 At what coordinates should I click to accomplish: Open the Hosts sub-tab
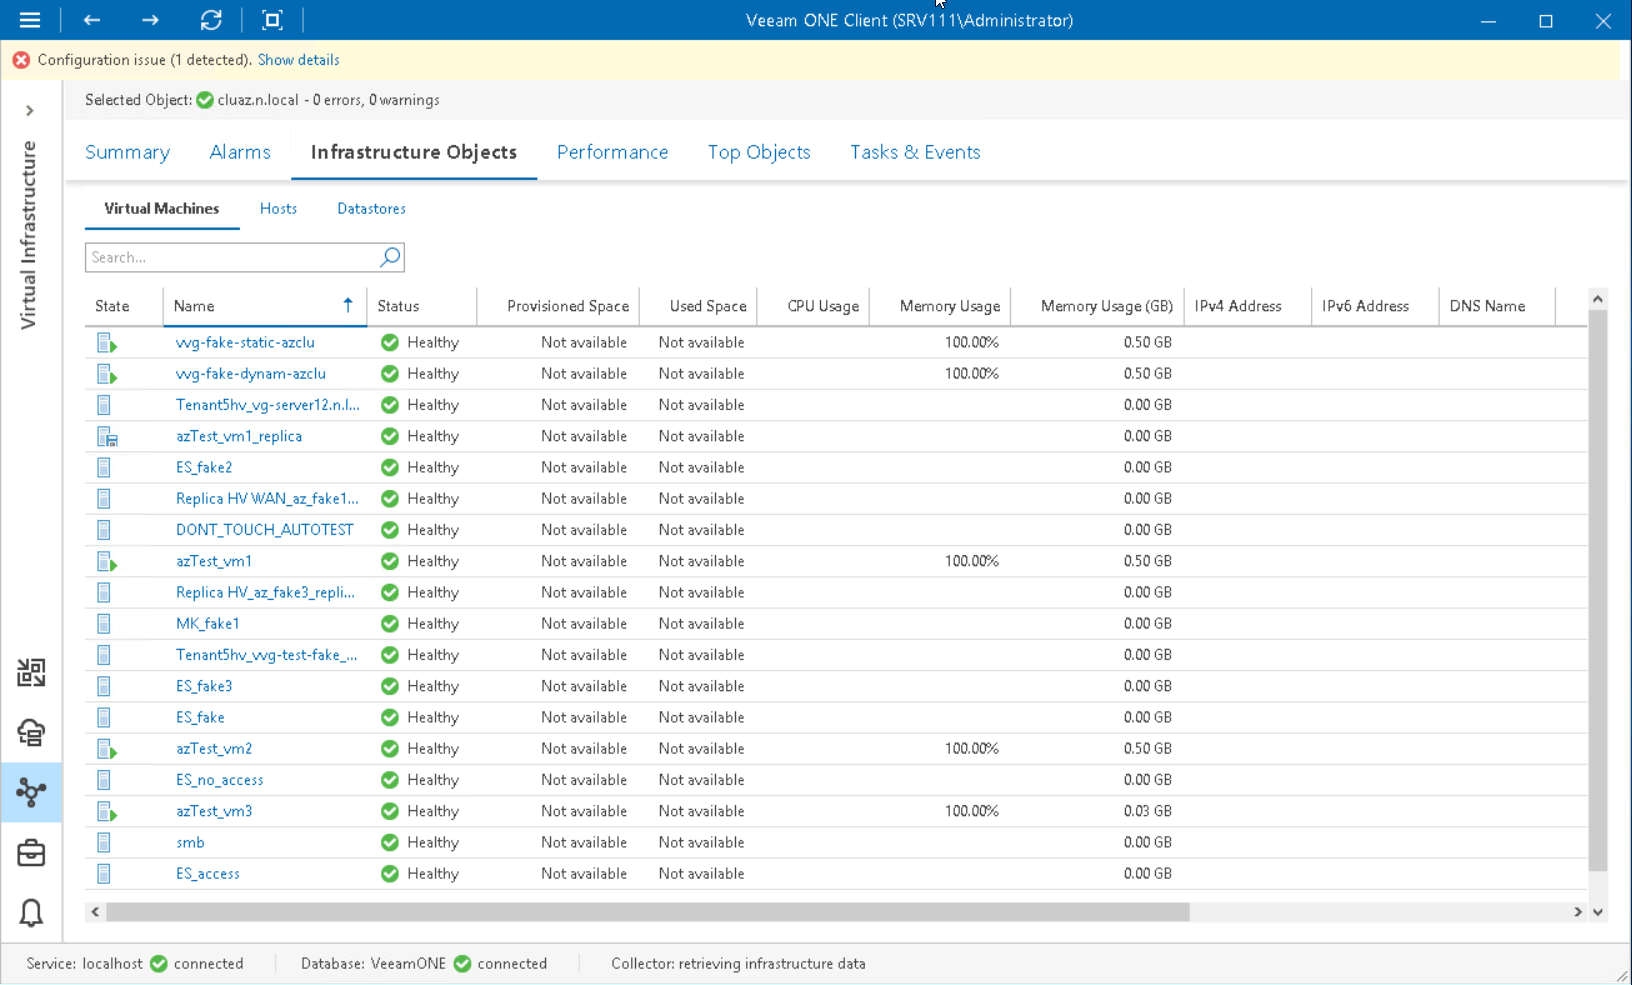[278, 208]
